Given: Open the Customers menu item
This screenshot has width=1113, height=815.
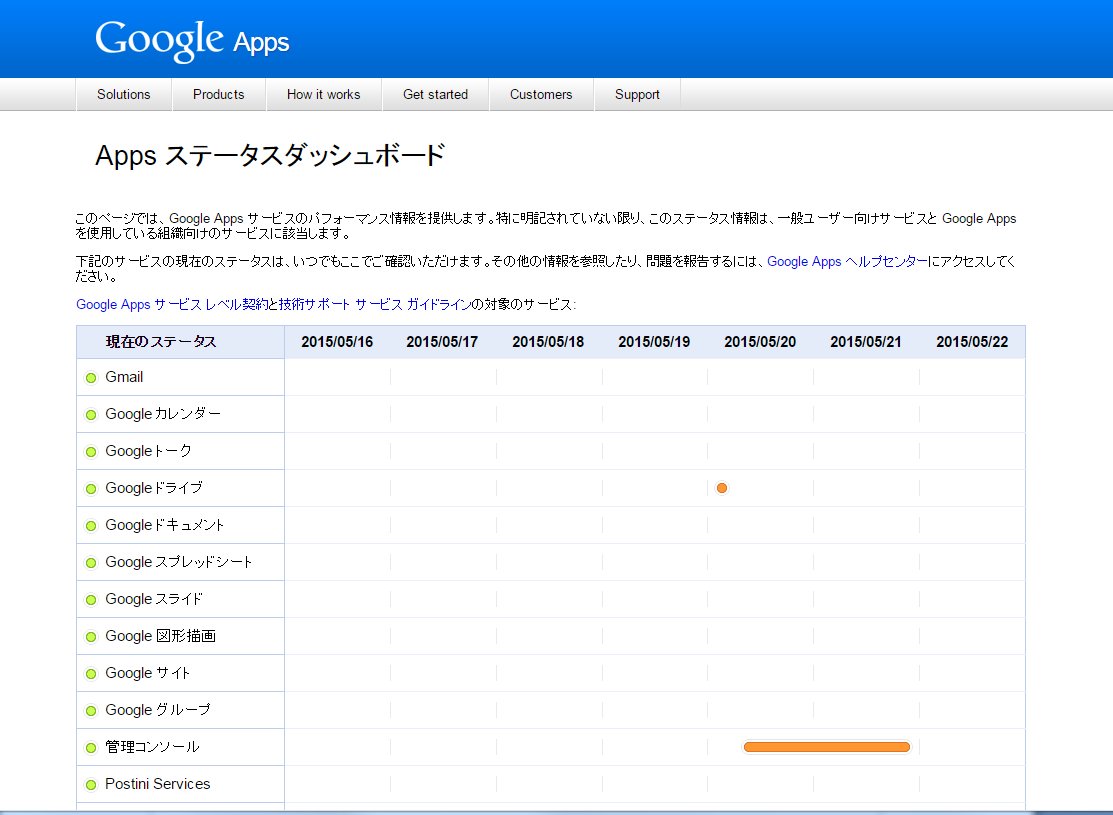Looking at the screenshot, I should click(541, 94).
